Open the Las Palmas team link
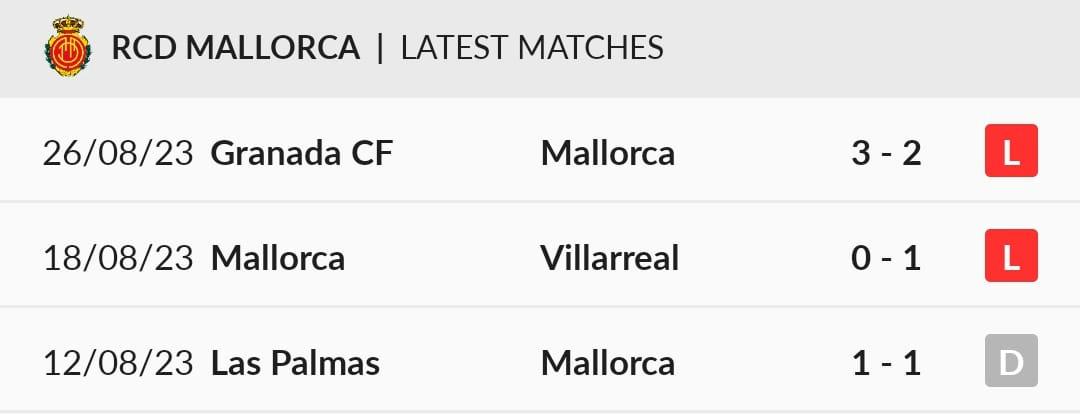1080x414 pixels. tap(295, 363)
